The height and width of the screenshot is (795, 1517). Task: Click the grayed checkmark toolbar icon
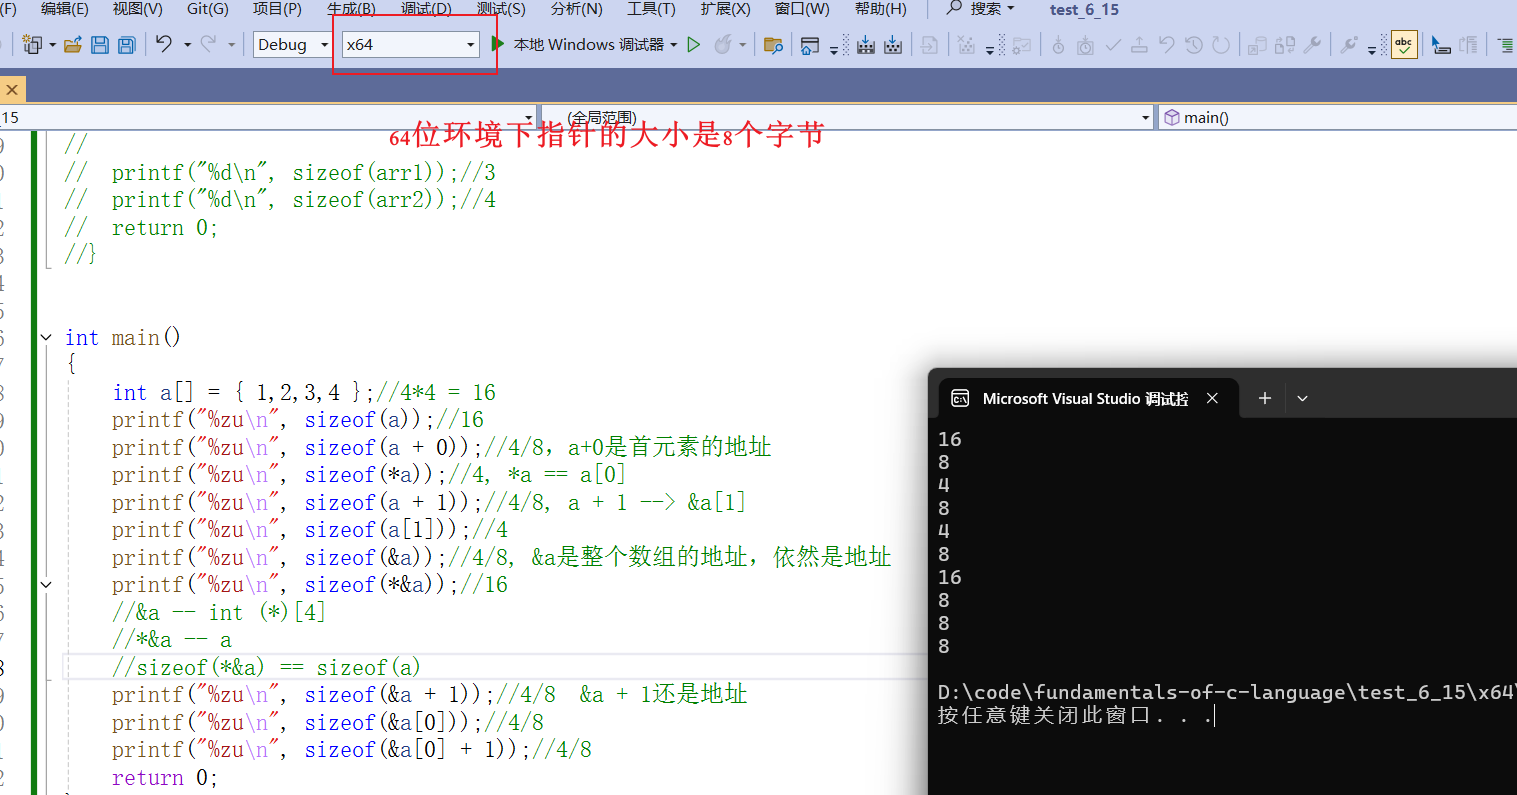click(1113, 45)
